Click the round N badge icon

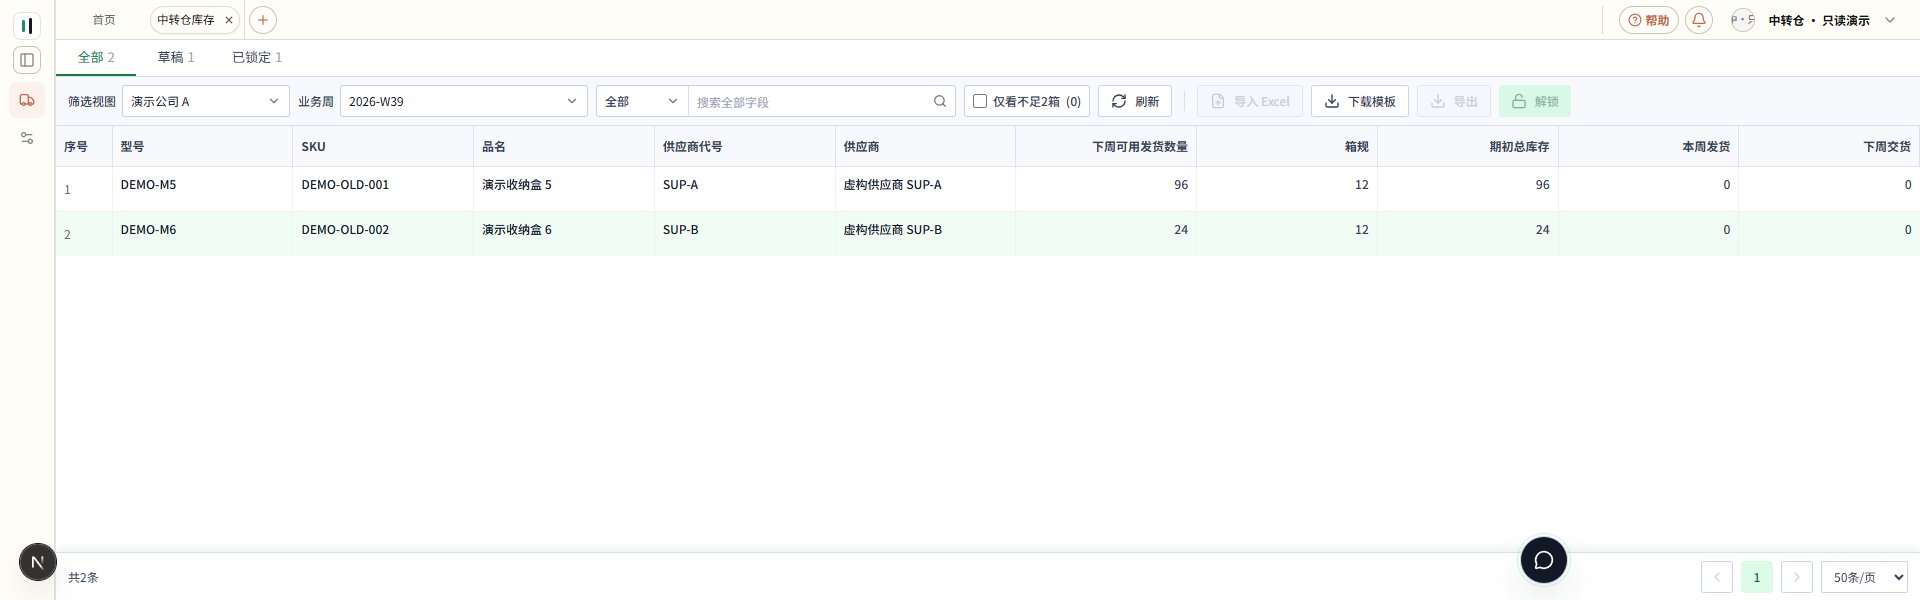coord(38,562)
